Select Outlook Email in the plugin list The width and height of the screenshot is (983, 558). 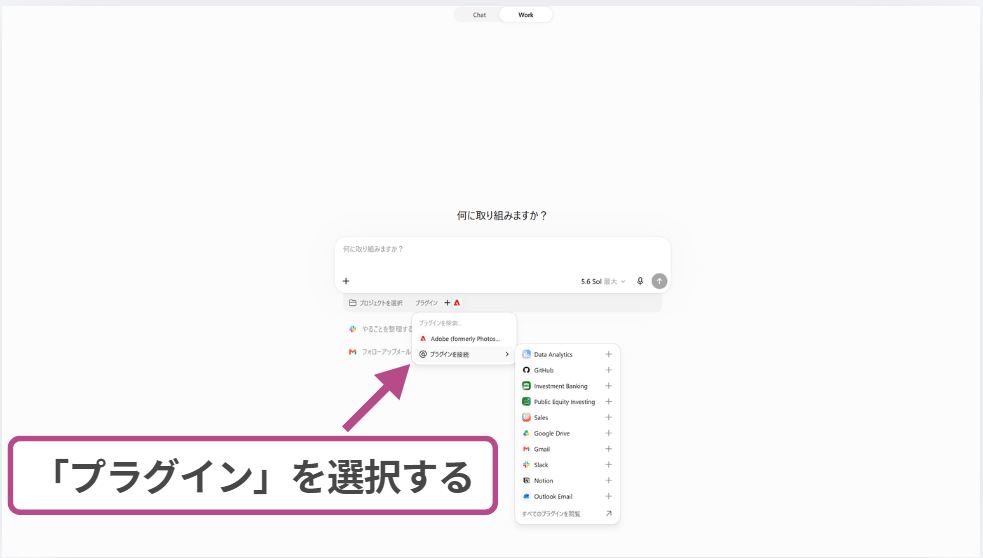(553, 497)
